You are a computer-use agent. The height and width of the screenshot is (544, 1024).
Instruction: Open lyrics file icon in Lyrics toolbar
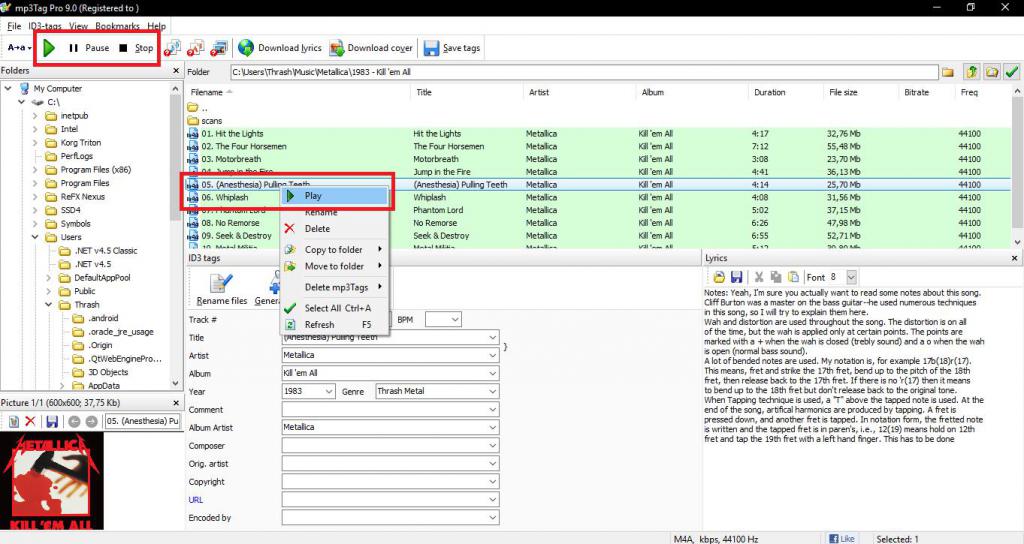click(x=719, y=277)
